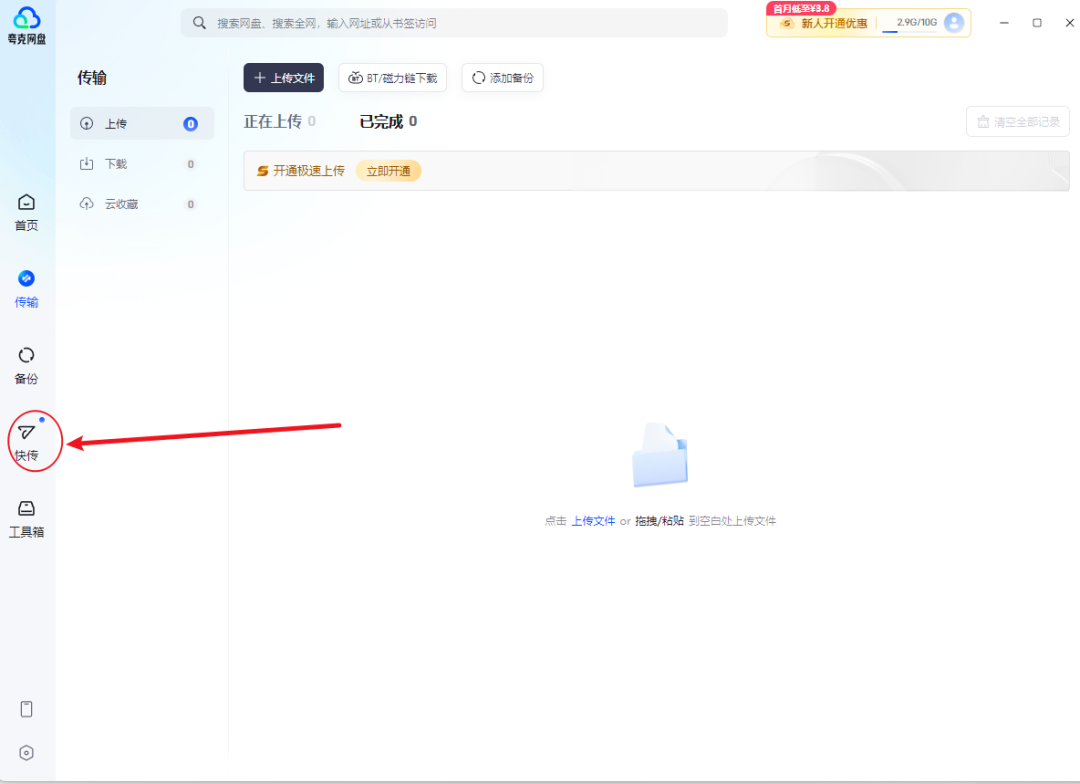This screenshot has height=784, width=1080.
Task: Open the 首页 home icon in sidebar
Action: (27, 211)
